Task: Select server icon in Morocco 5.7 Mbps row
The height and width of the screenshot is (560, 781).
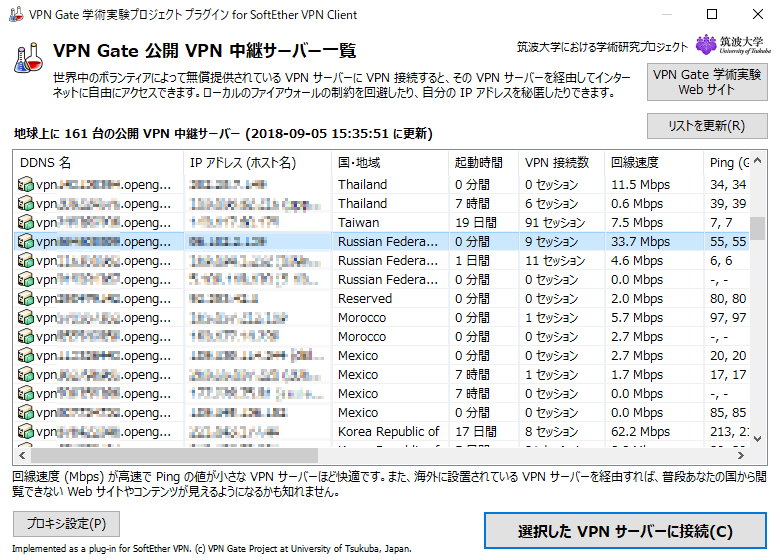Action: click(25, 317)
